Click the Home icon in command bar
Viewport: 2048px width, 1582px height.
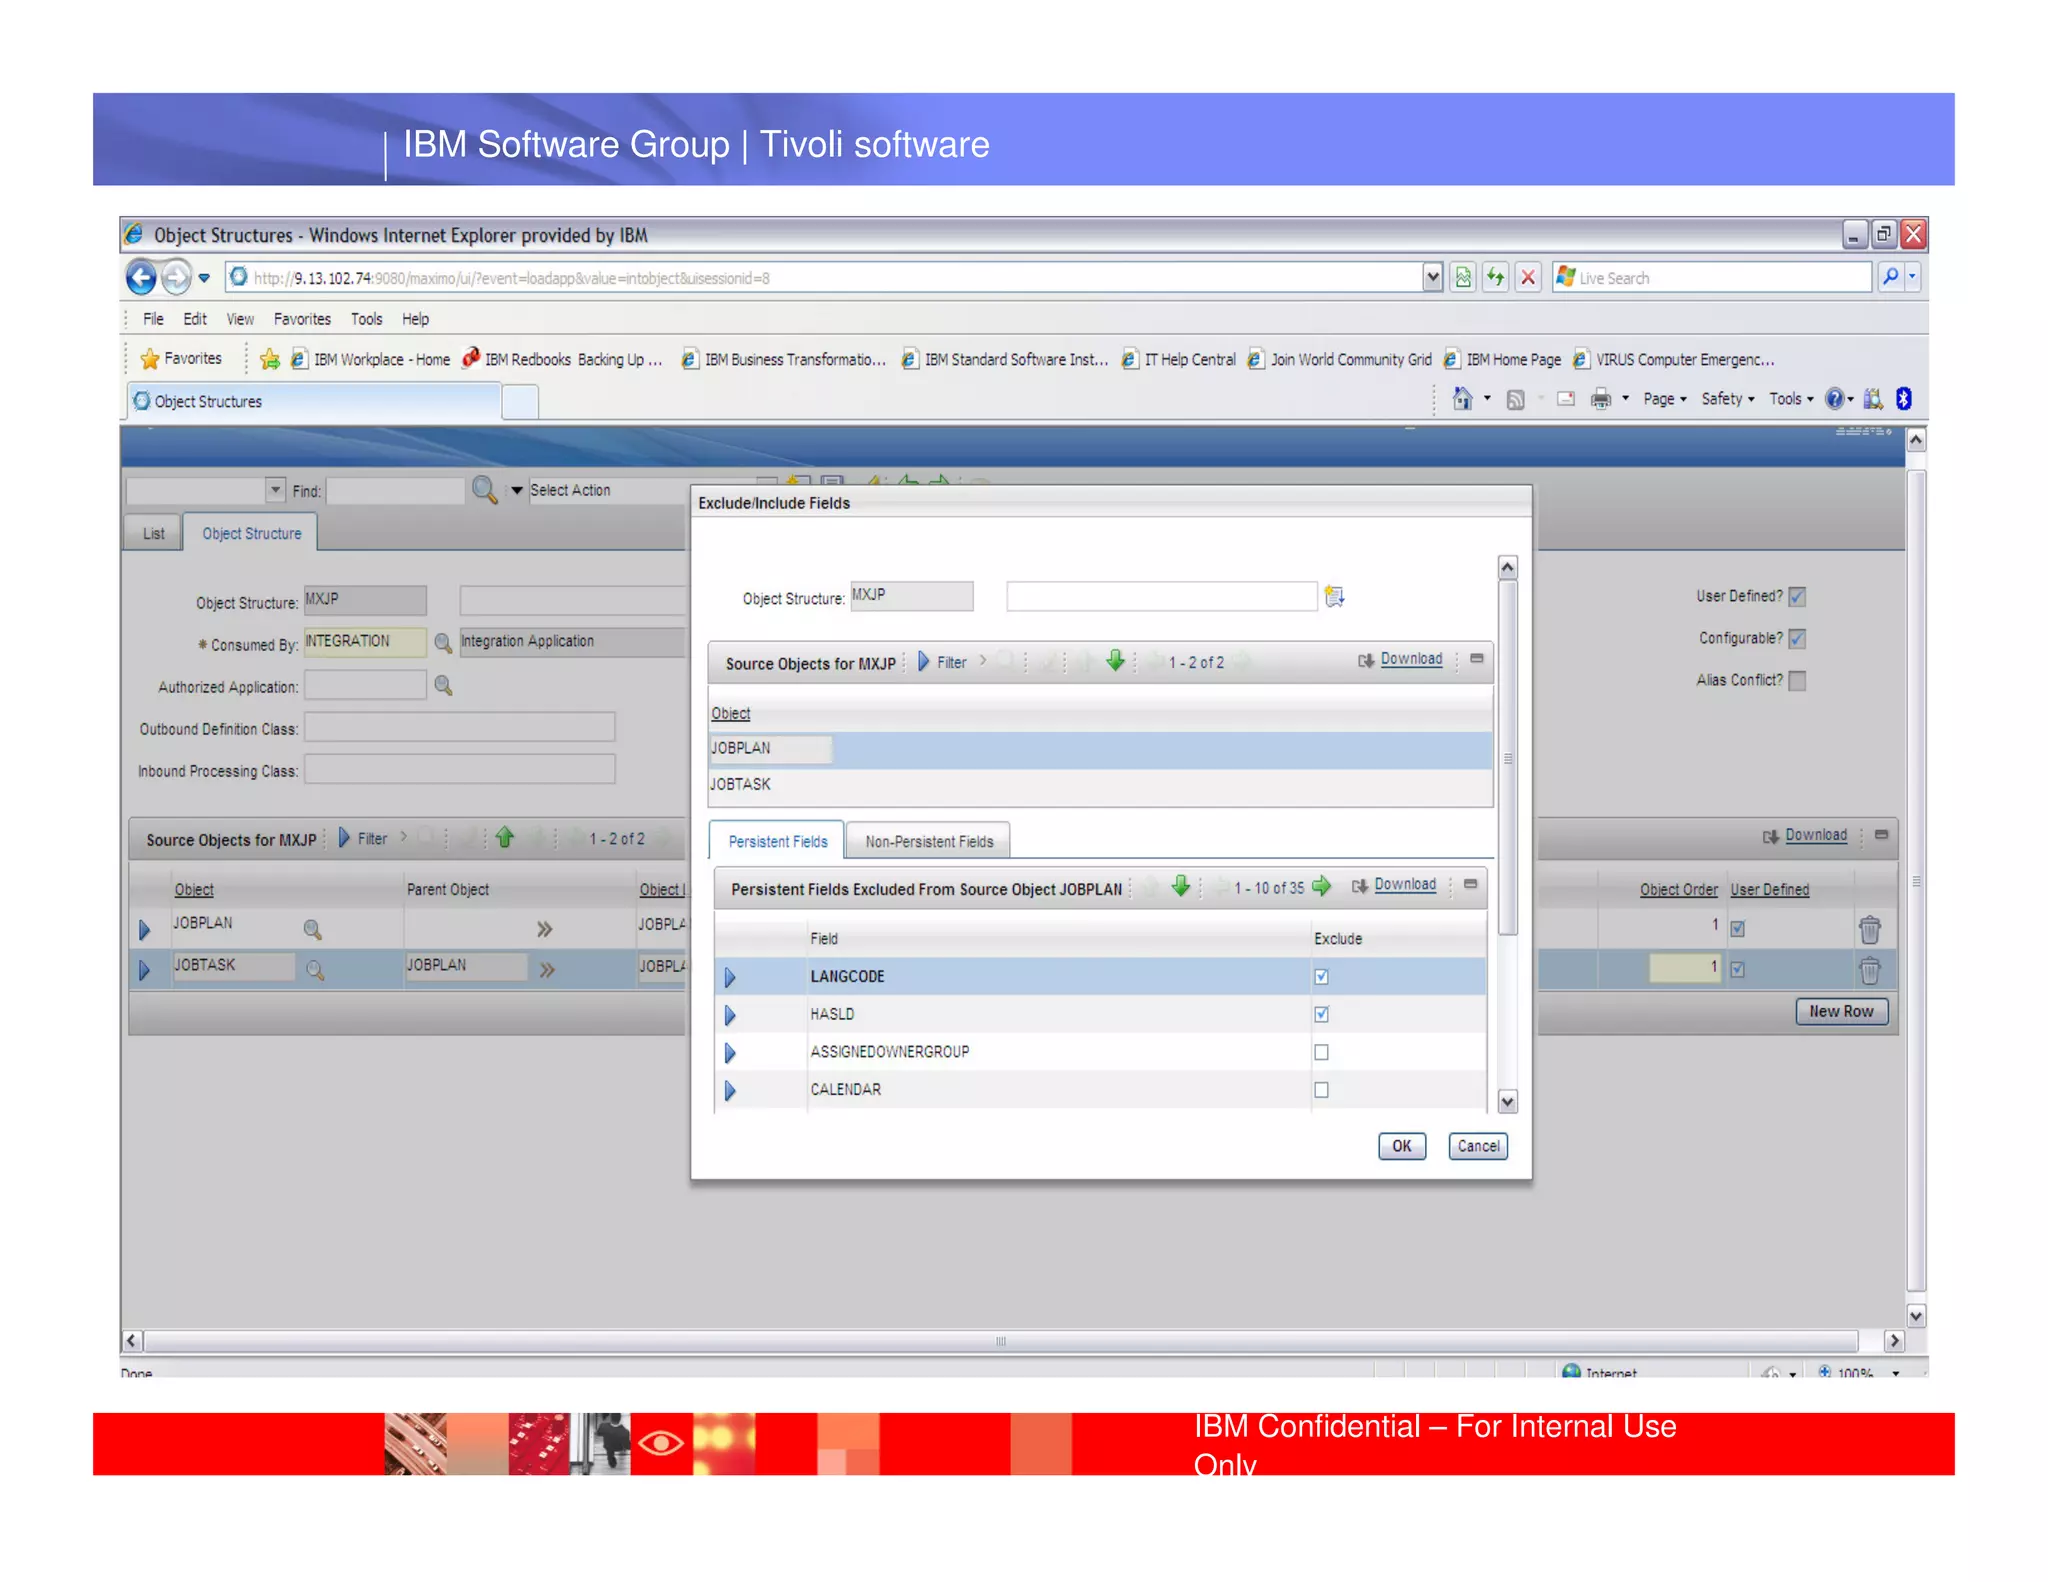[1462, 399]
